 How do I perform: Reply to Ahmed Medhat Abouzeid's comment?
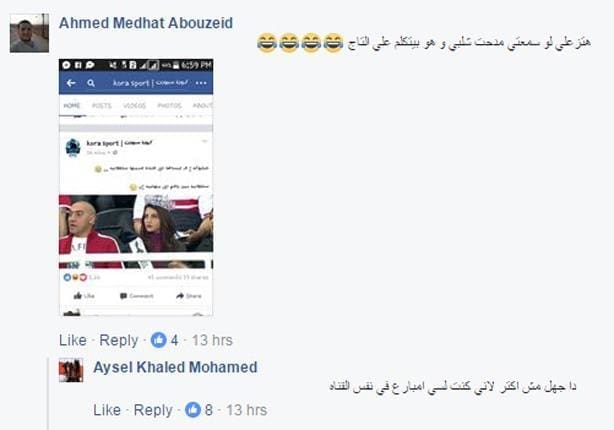pos(119,340)
